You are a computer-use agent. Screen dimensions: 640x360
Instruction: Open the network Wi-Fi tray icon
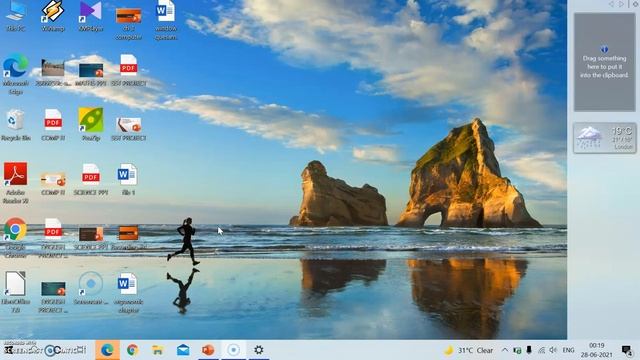[x=541, y=350]
